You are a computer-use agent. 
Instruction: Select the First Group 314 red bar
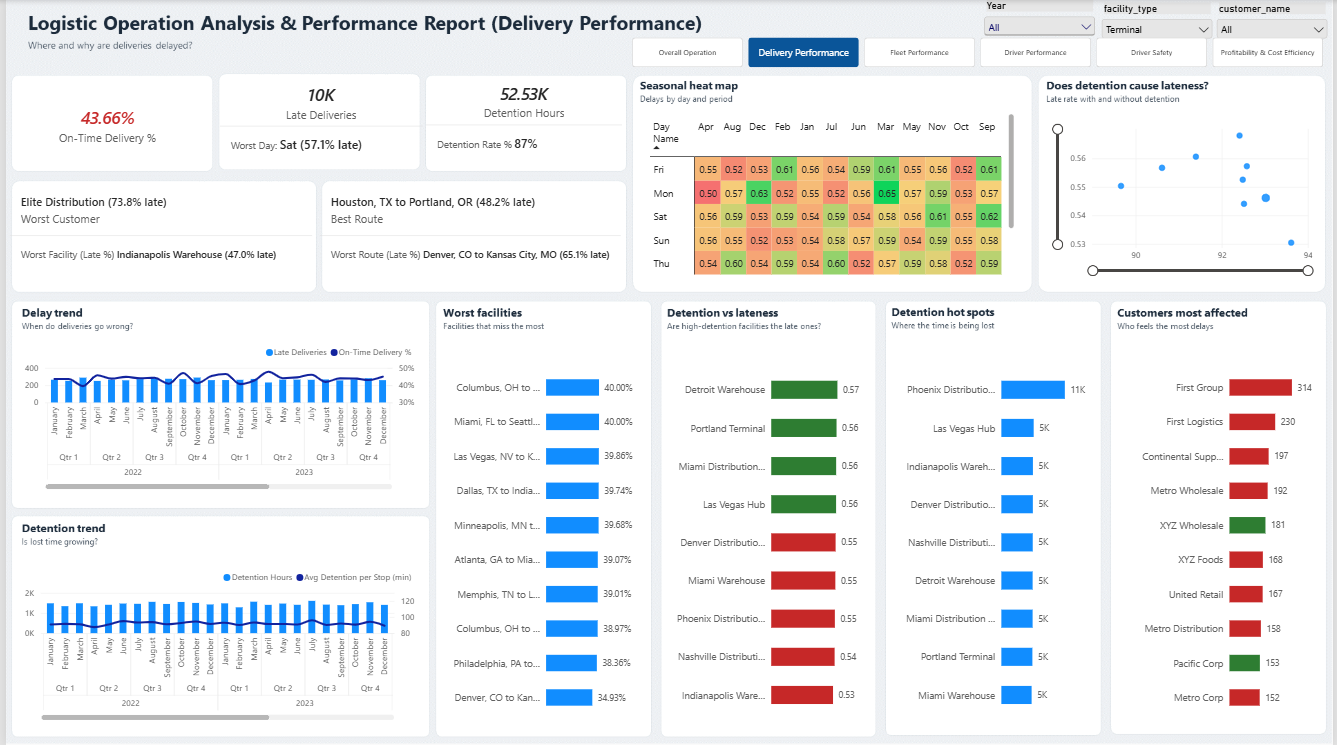click(1260, 388)
